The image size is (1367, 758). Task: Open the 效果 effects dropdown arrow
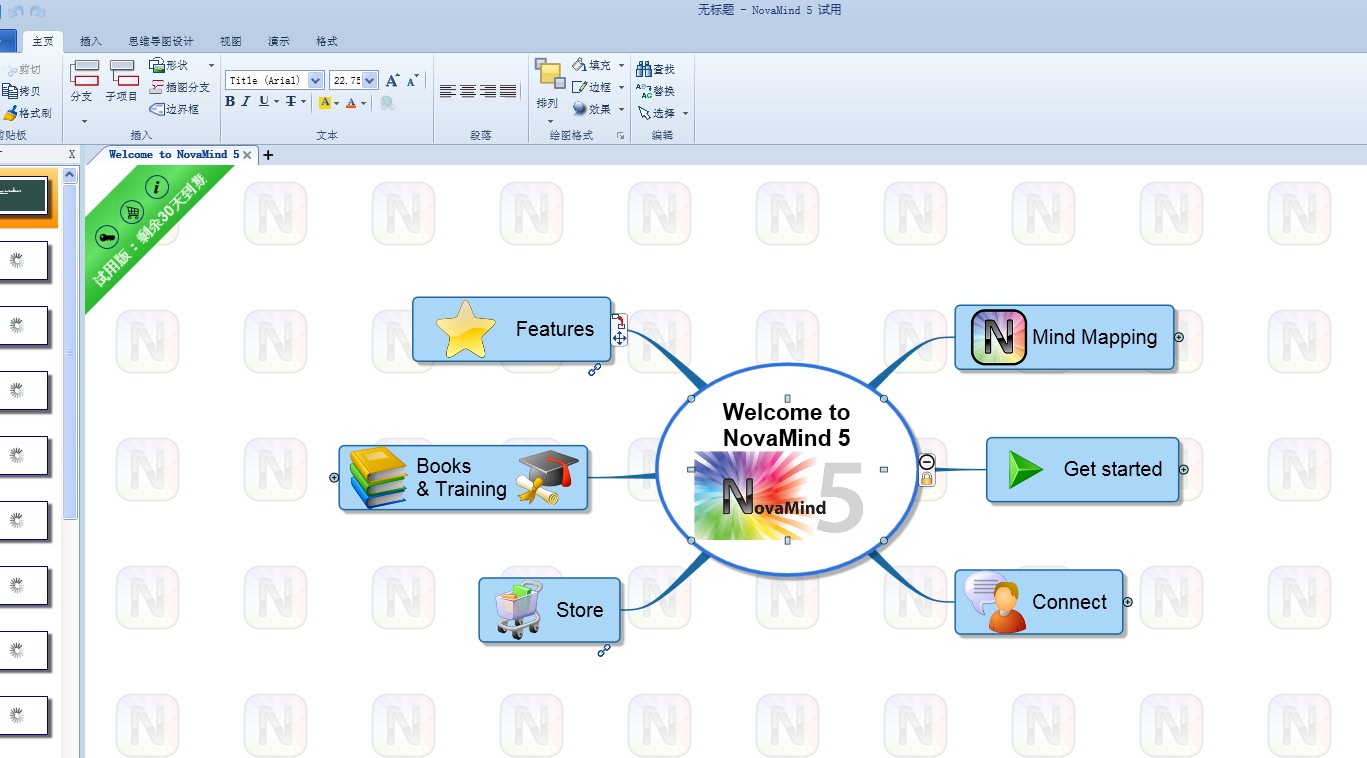[x=621, y=110]
